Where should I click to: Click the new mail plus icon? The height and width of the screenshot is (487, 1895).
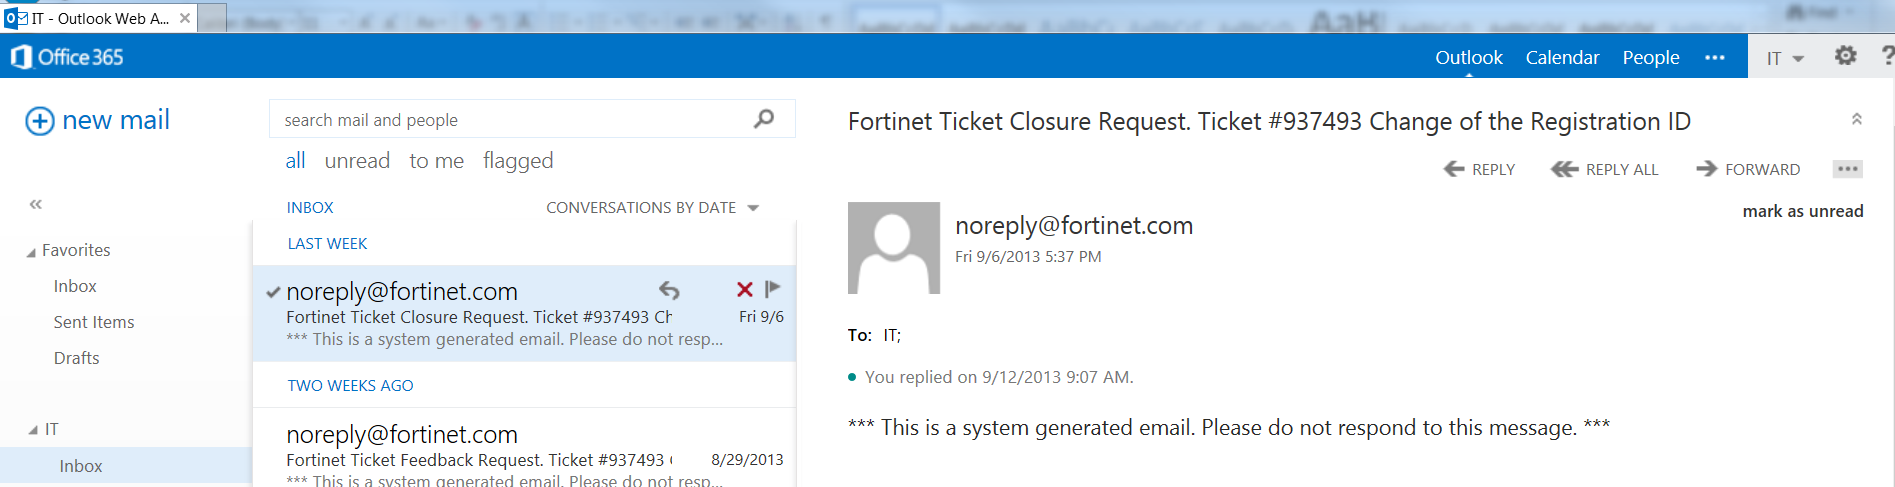(39, 121)
